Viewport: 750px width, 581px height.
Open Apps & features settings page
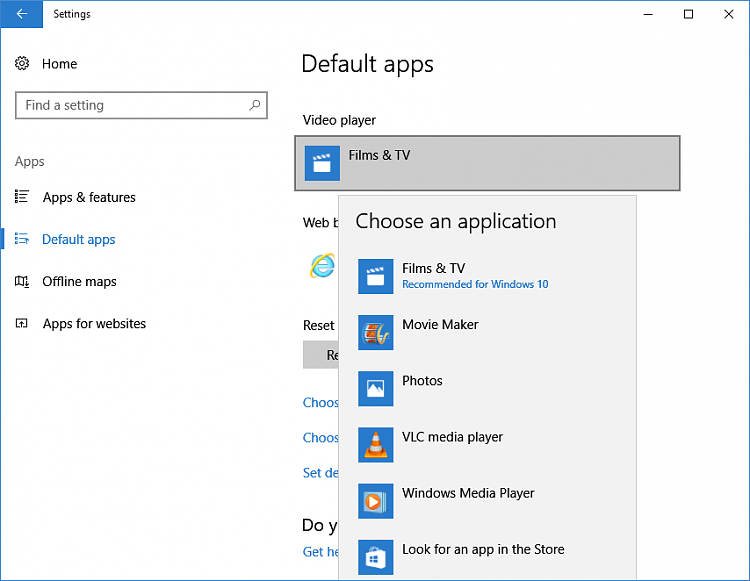tap(89, 198)
